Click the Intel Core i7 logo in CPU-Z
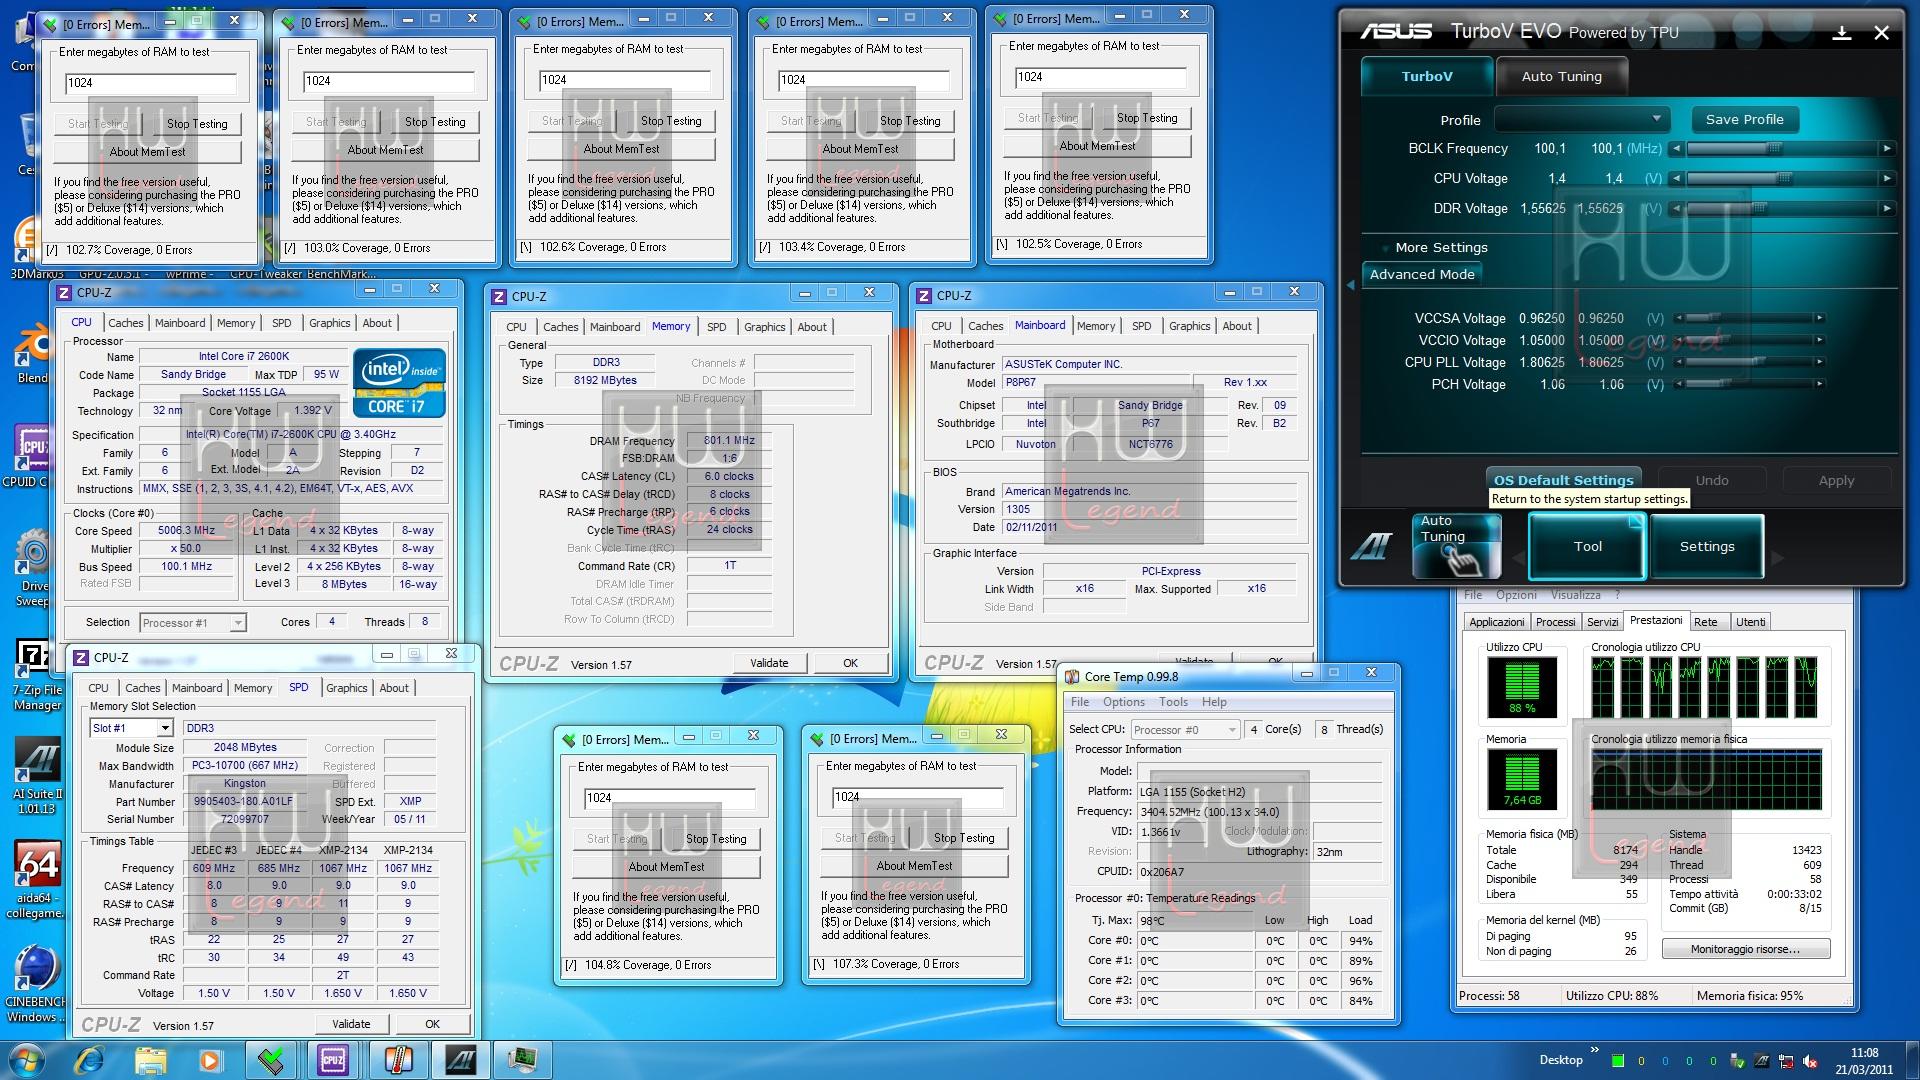The width and height of the screenshot is (1920, 1080). (399, 383)
